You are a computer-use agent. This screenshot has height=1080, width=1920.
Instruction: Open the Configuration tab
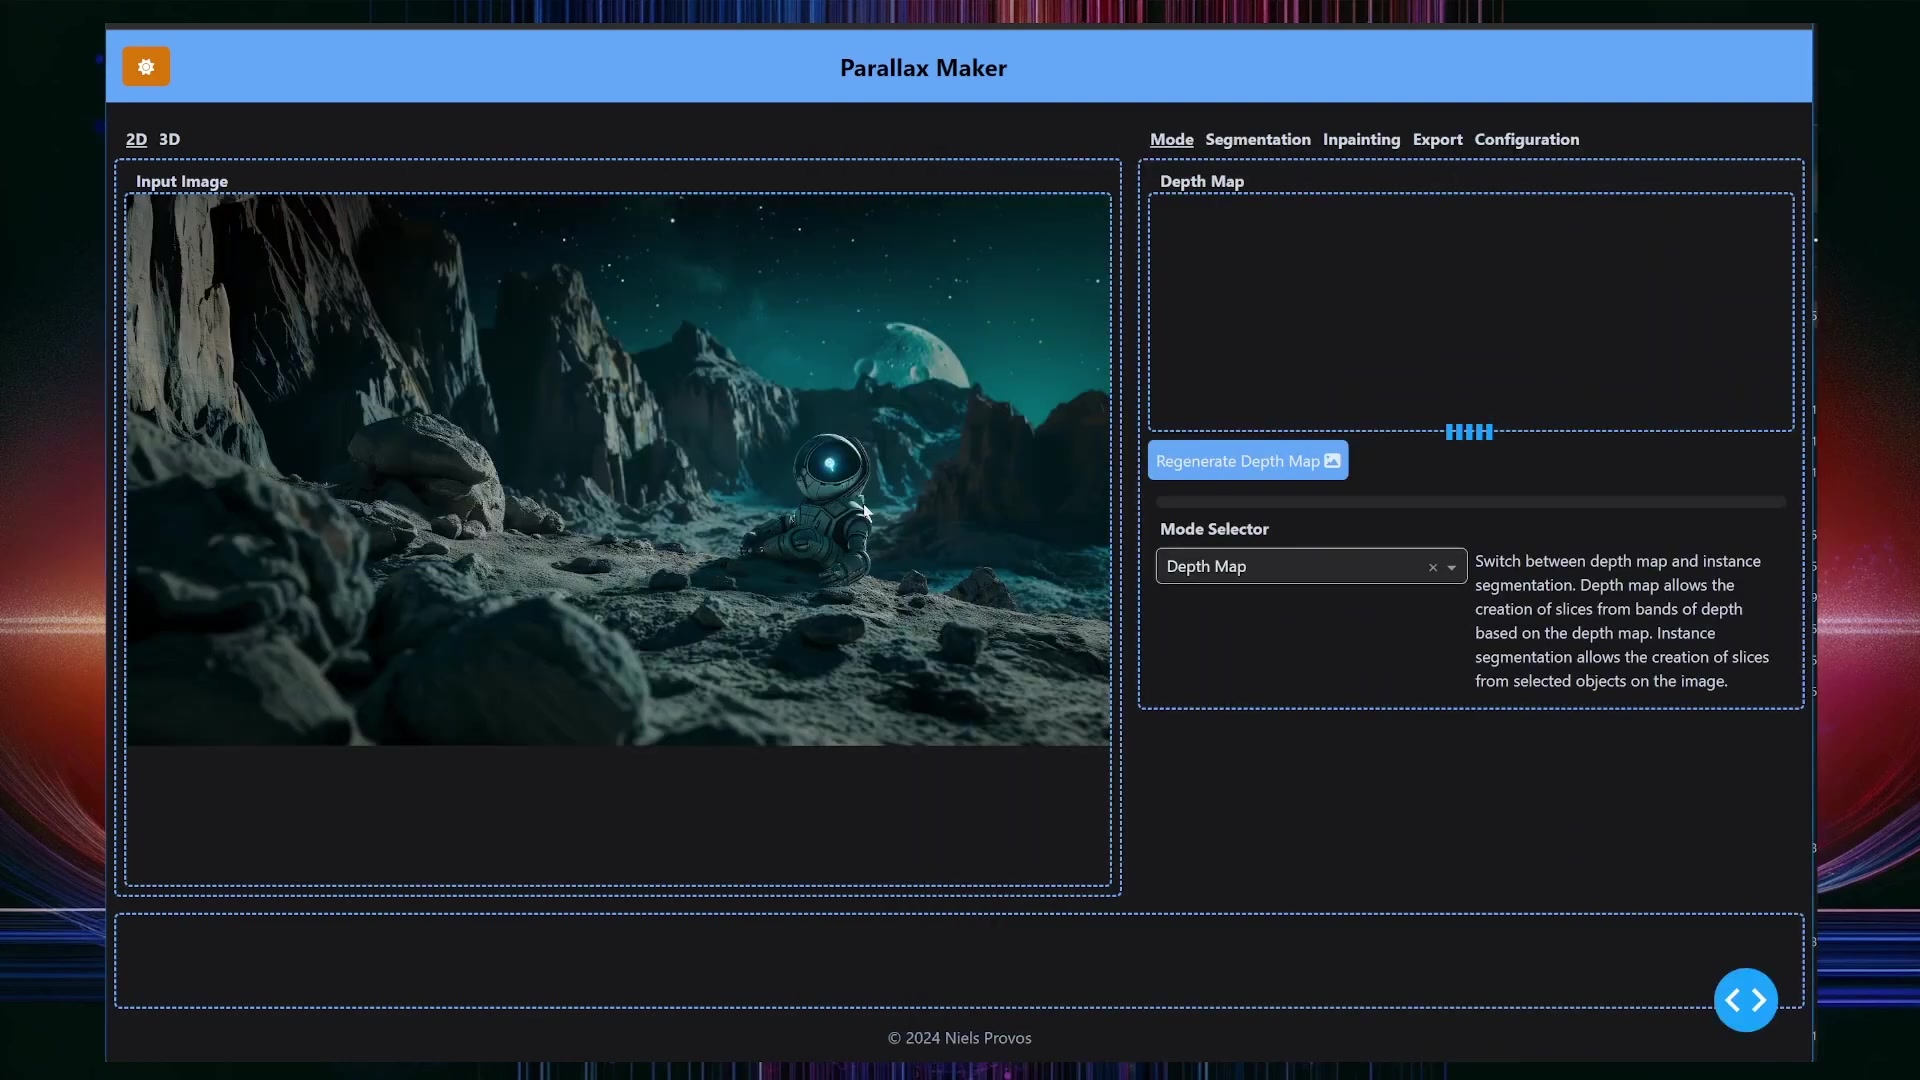(1526, 139)
